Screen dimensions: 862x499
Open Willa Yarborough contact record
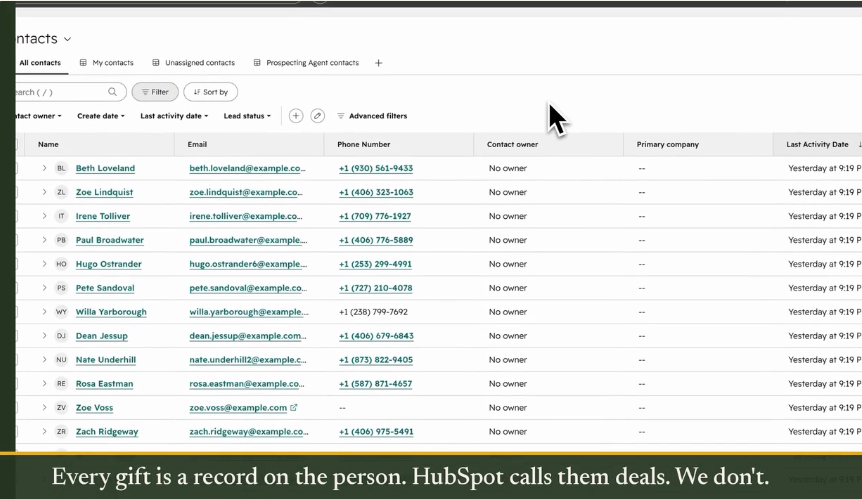(x=111, y=312)
